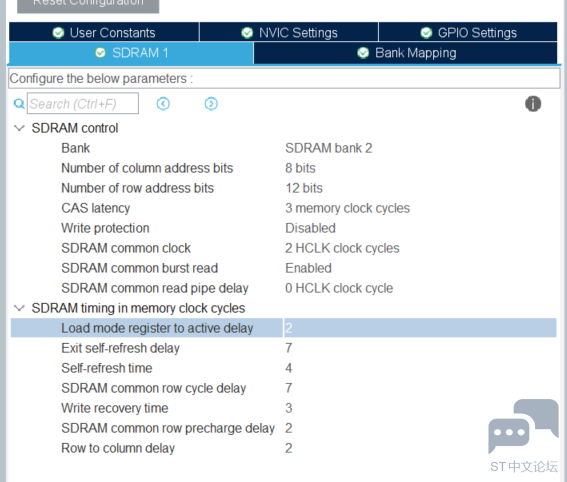Screen dimensions: 567x482
Task: Select the Write protection parameter label
Action: 105,228
